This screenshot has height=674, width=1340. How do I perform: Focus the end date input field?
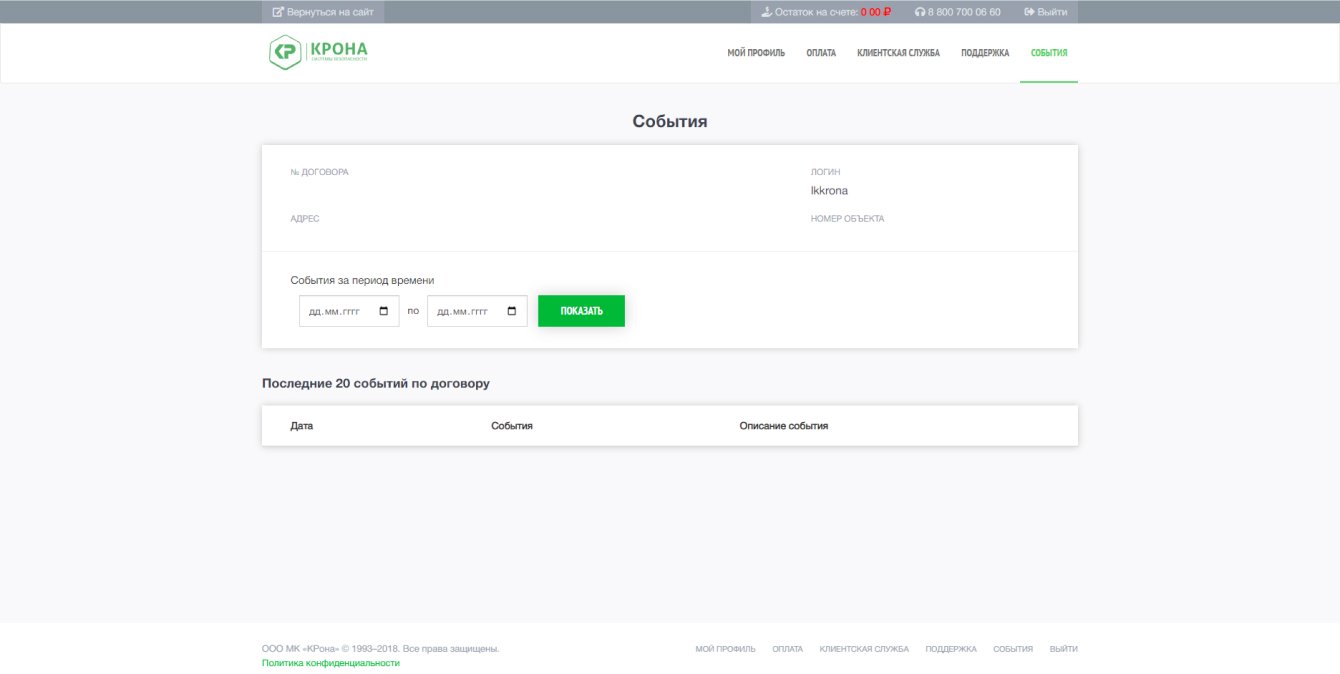click(477, 311)
